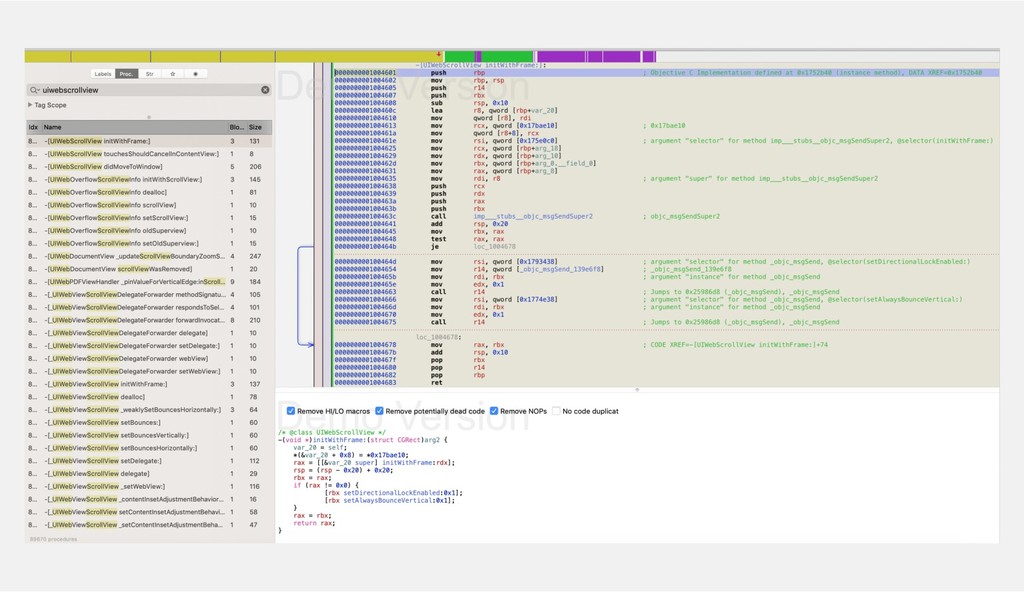Toggle Remove HI/LO macros checkbox
Screen dimensions: 1024x592
click(x=291, y=411)
